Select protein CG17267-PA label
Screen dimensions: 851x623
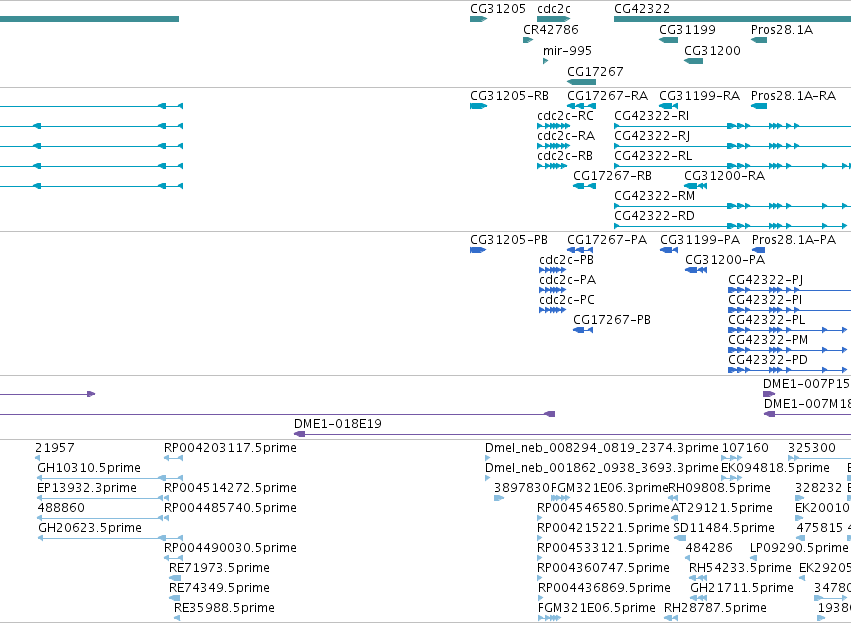607,239
